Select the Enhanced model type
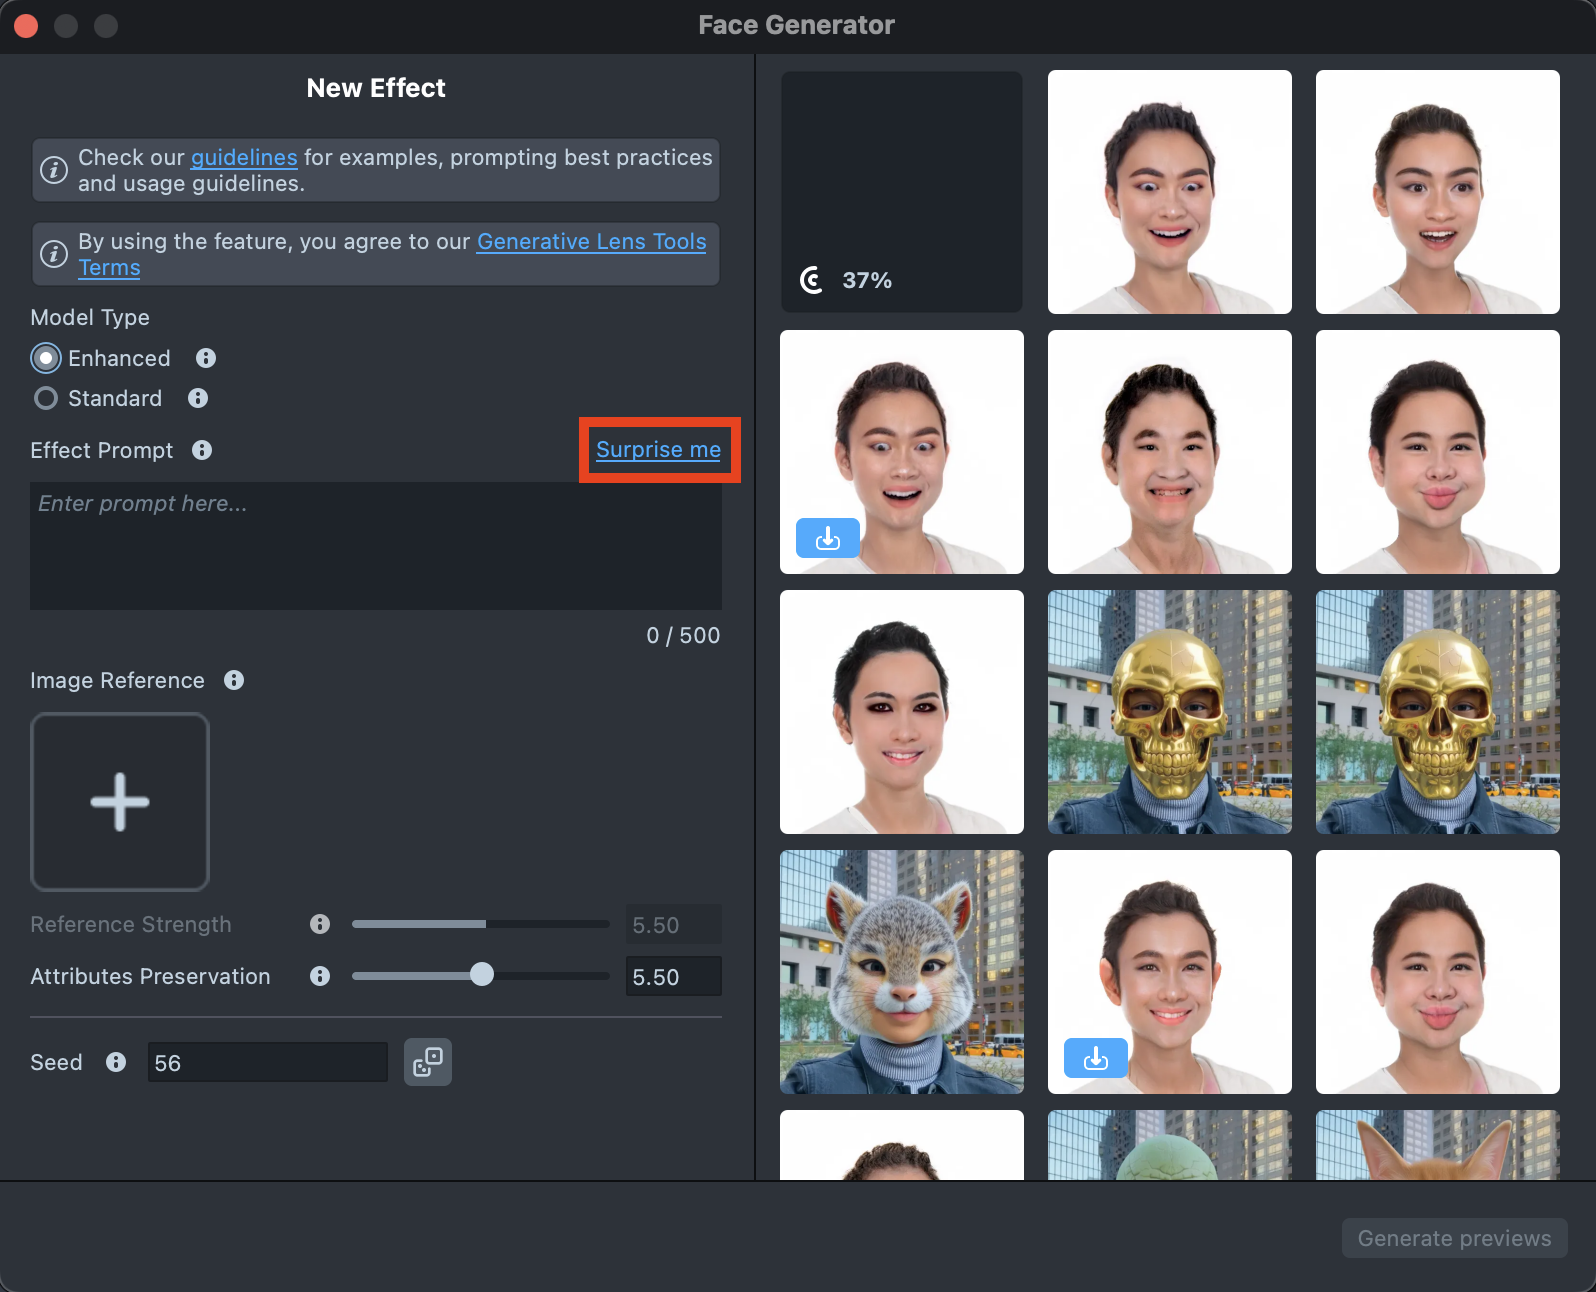Viewport: 1596px width, 1292px height. 46,358
